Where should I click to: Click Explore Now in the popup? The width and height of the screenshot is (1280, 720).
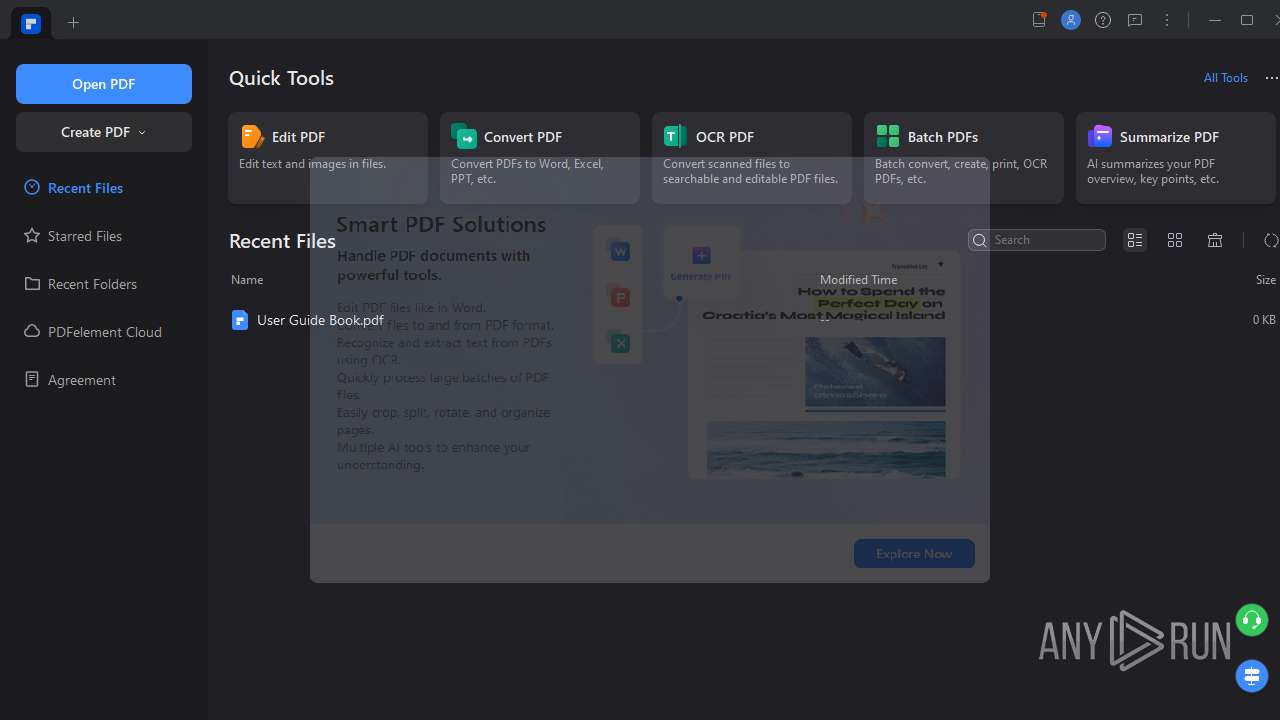point(914,554)
